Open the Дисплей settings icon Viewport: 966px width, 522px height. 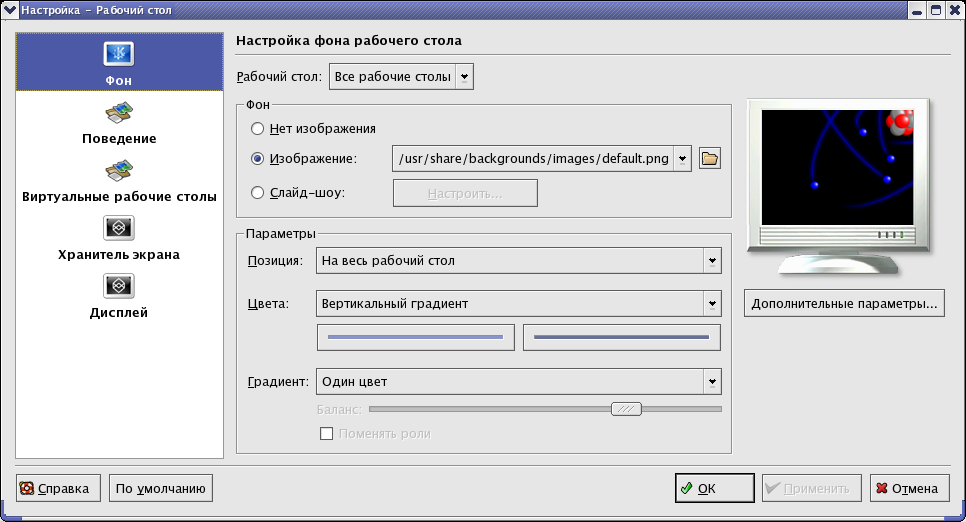coord(119,286)
